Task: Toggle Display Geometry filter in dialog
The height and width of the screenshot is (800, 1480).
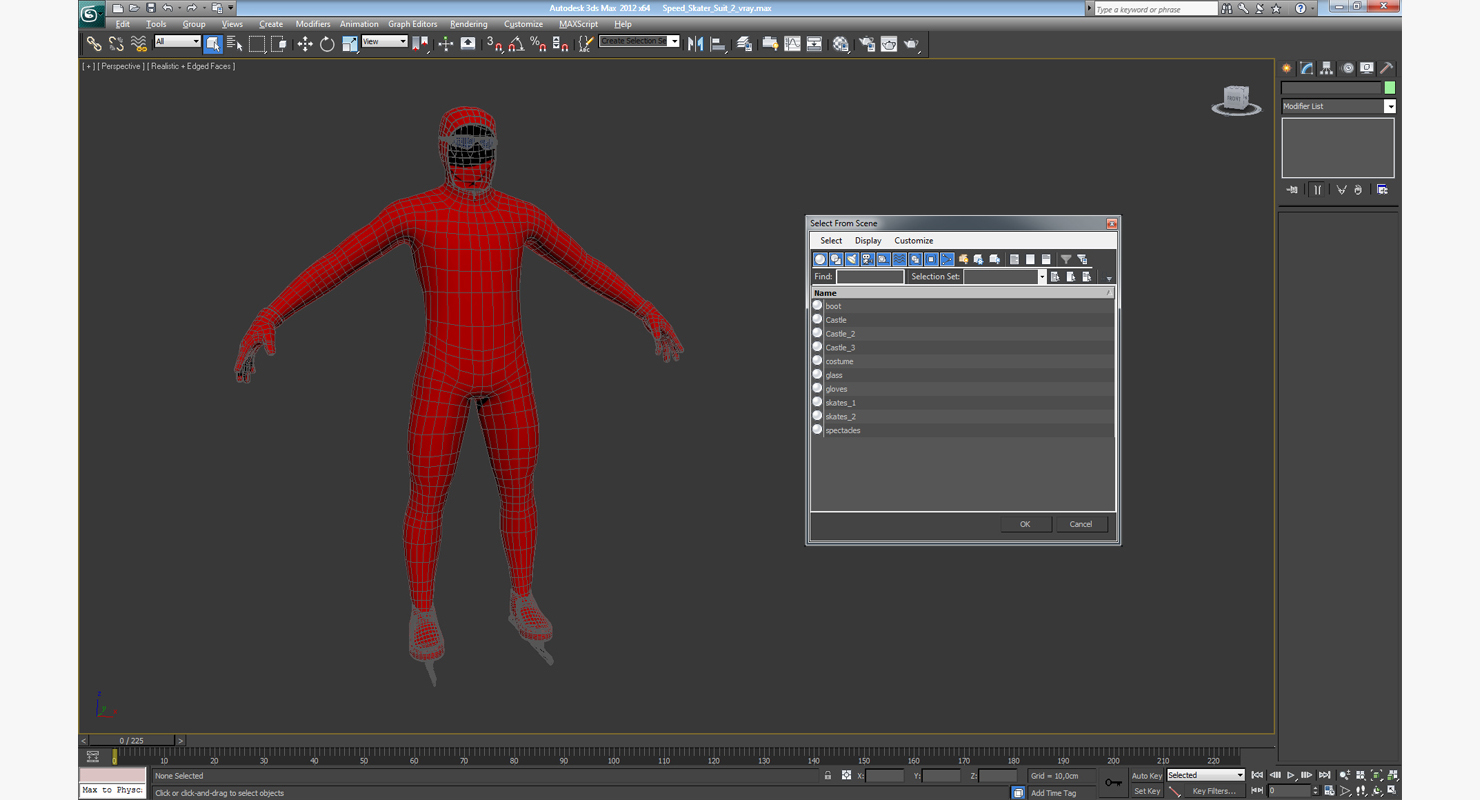Action: point(820,260)
